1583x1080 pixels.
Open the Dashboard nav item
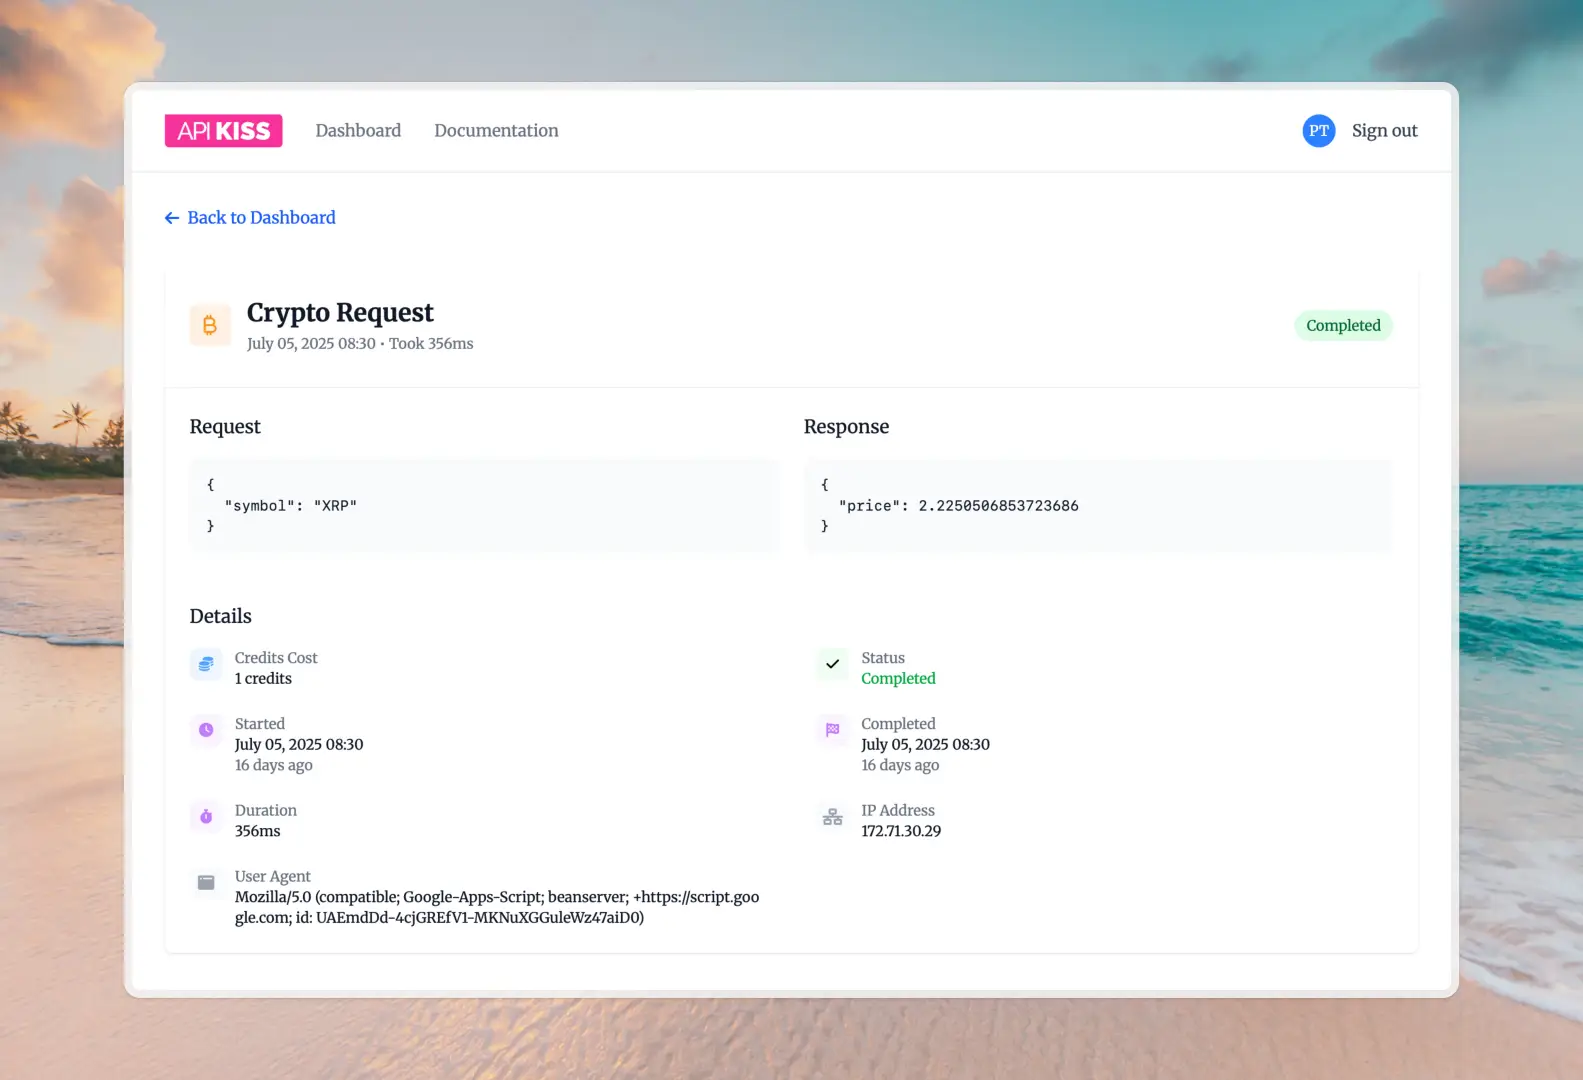358,131
